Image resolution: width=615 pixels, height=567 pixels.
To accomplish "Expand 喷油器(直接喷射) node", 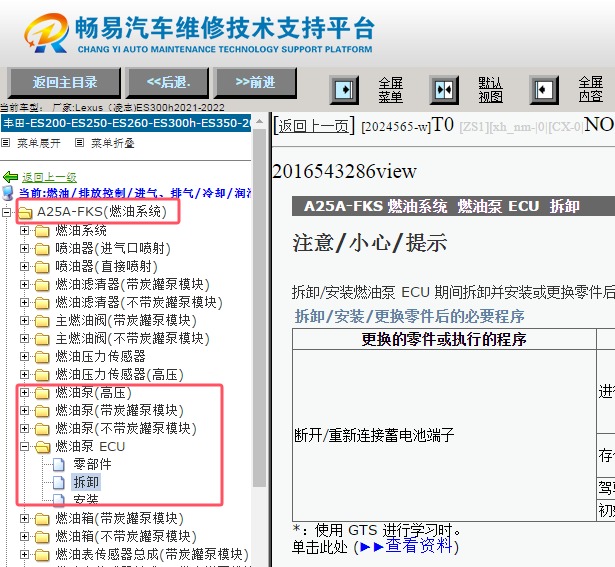I will click(24, 266).
